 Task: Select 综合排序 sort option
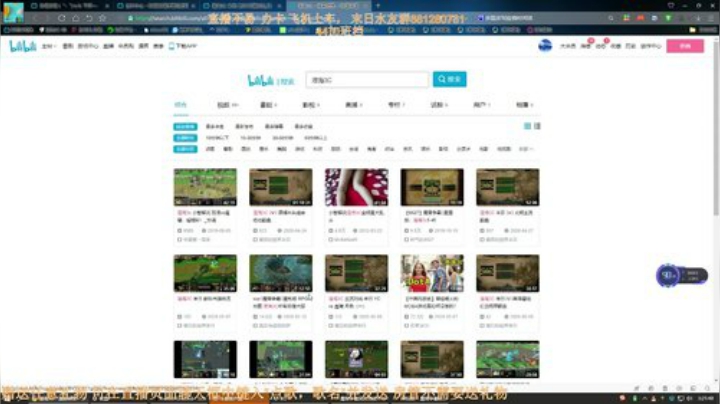point(185,127)
